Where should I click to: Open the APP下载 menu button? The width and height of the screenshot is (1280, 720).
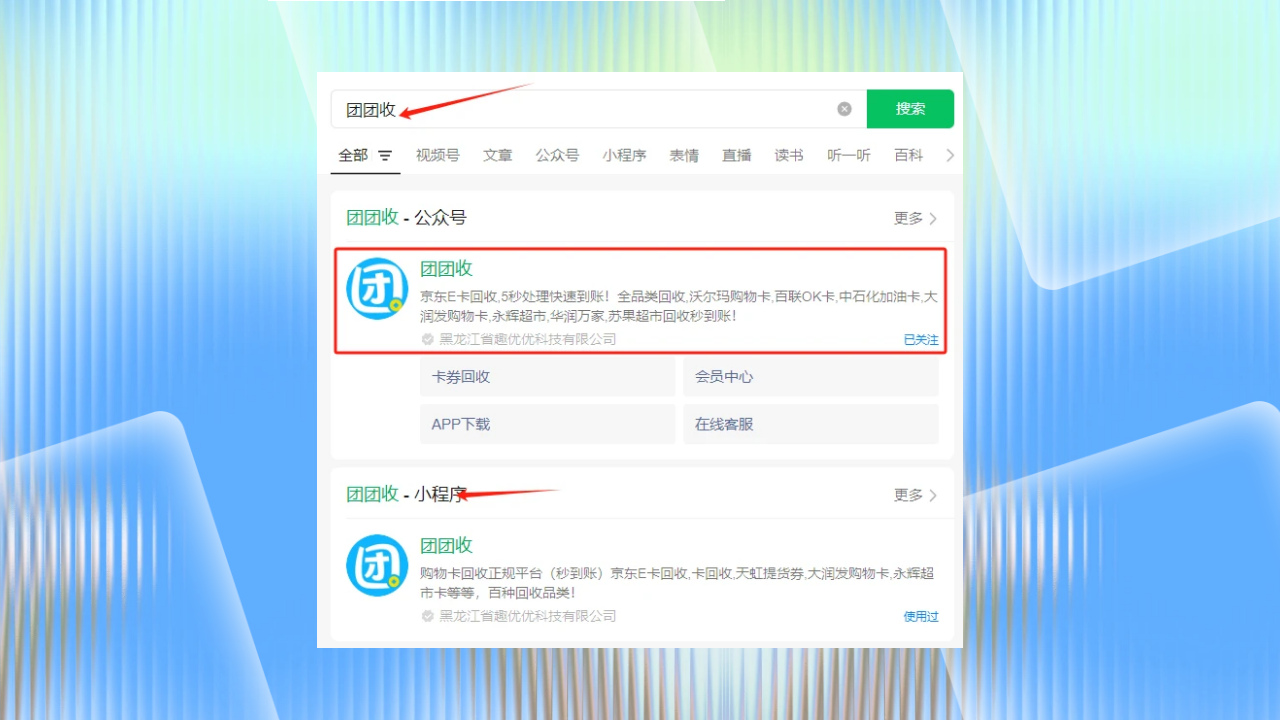548,424
